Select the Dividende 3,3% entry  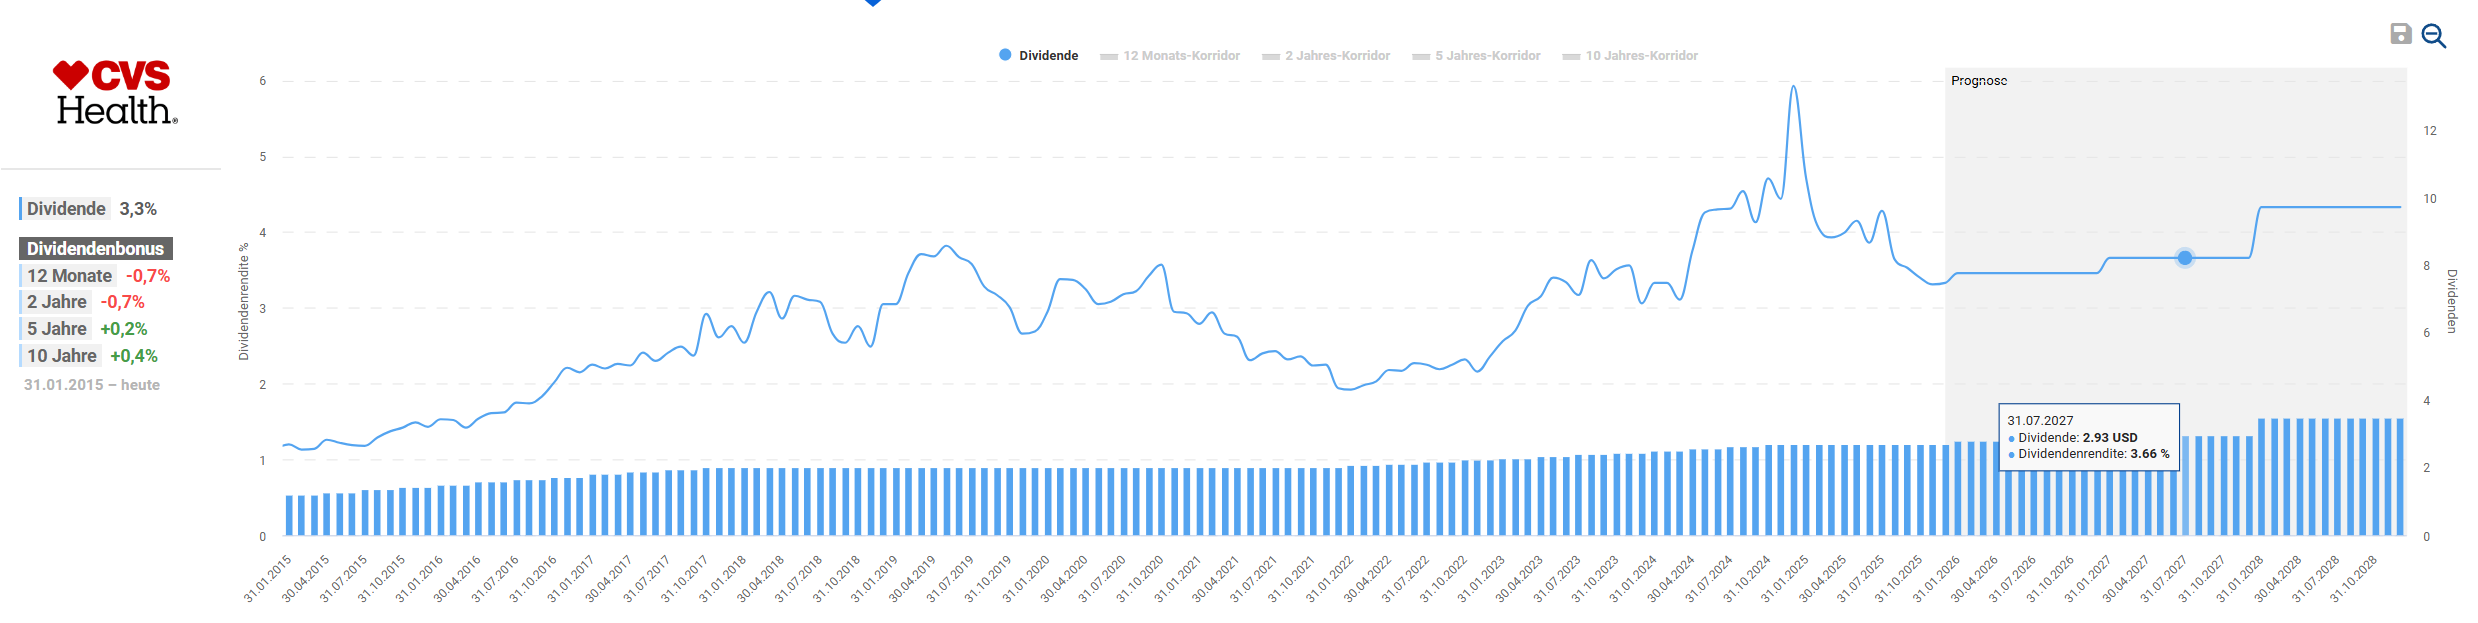point(90,209)
